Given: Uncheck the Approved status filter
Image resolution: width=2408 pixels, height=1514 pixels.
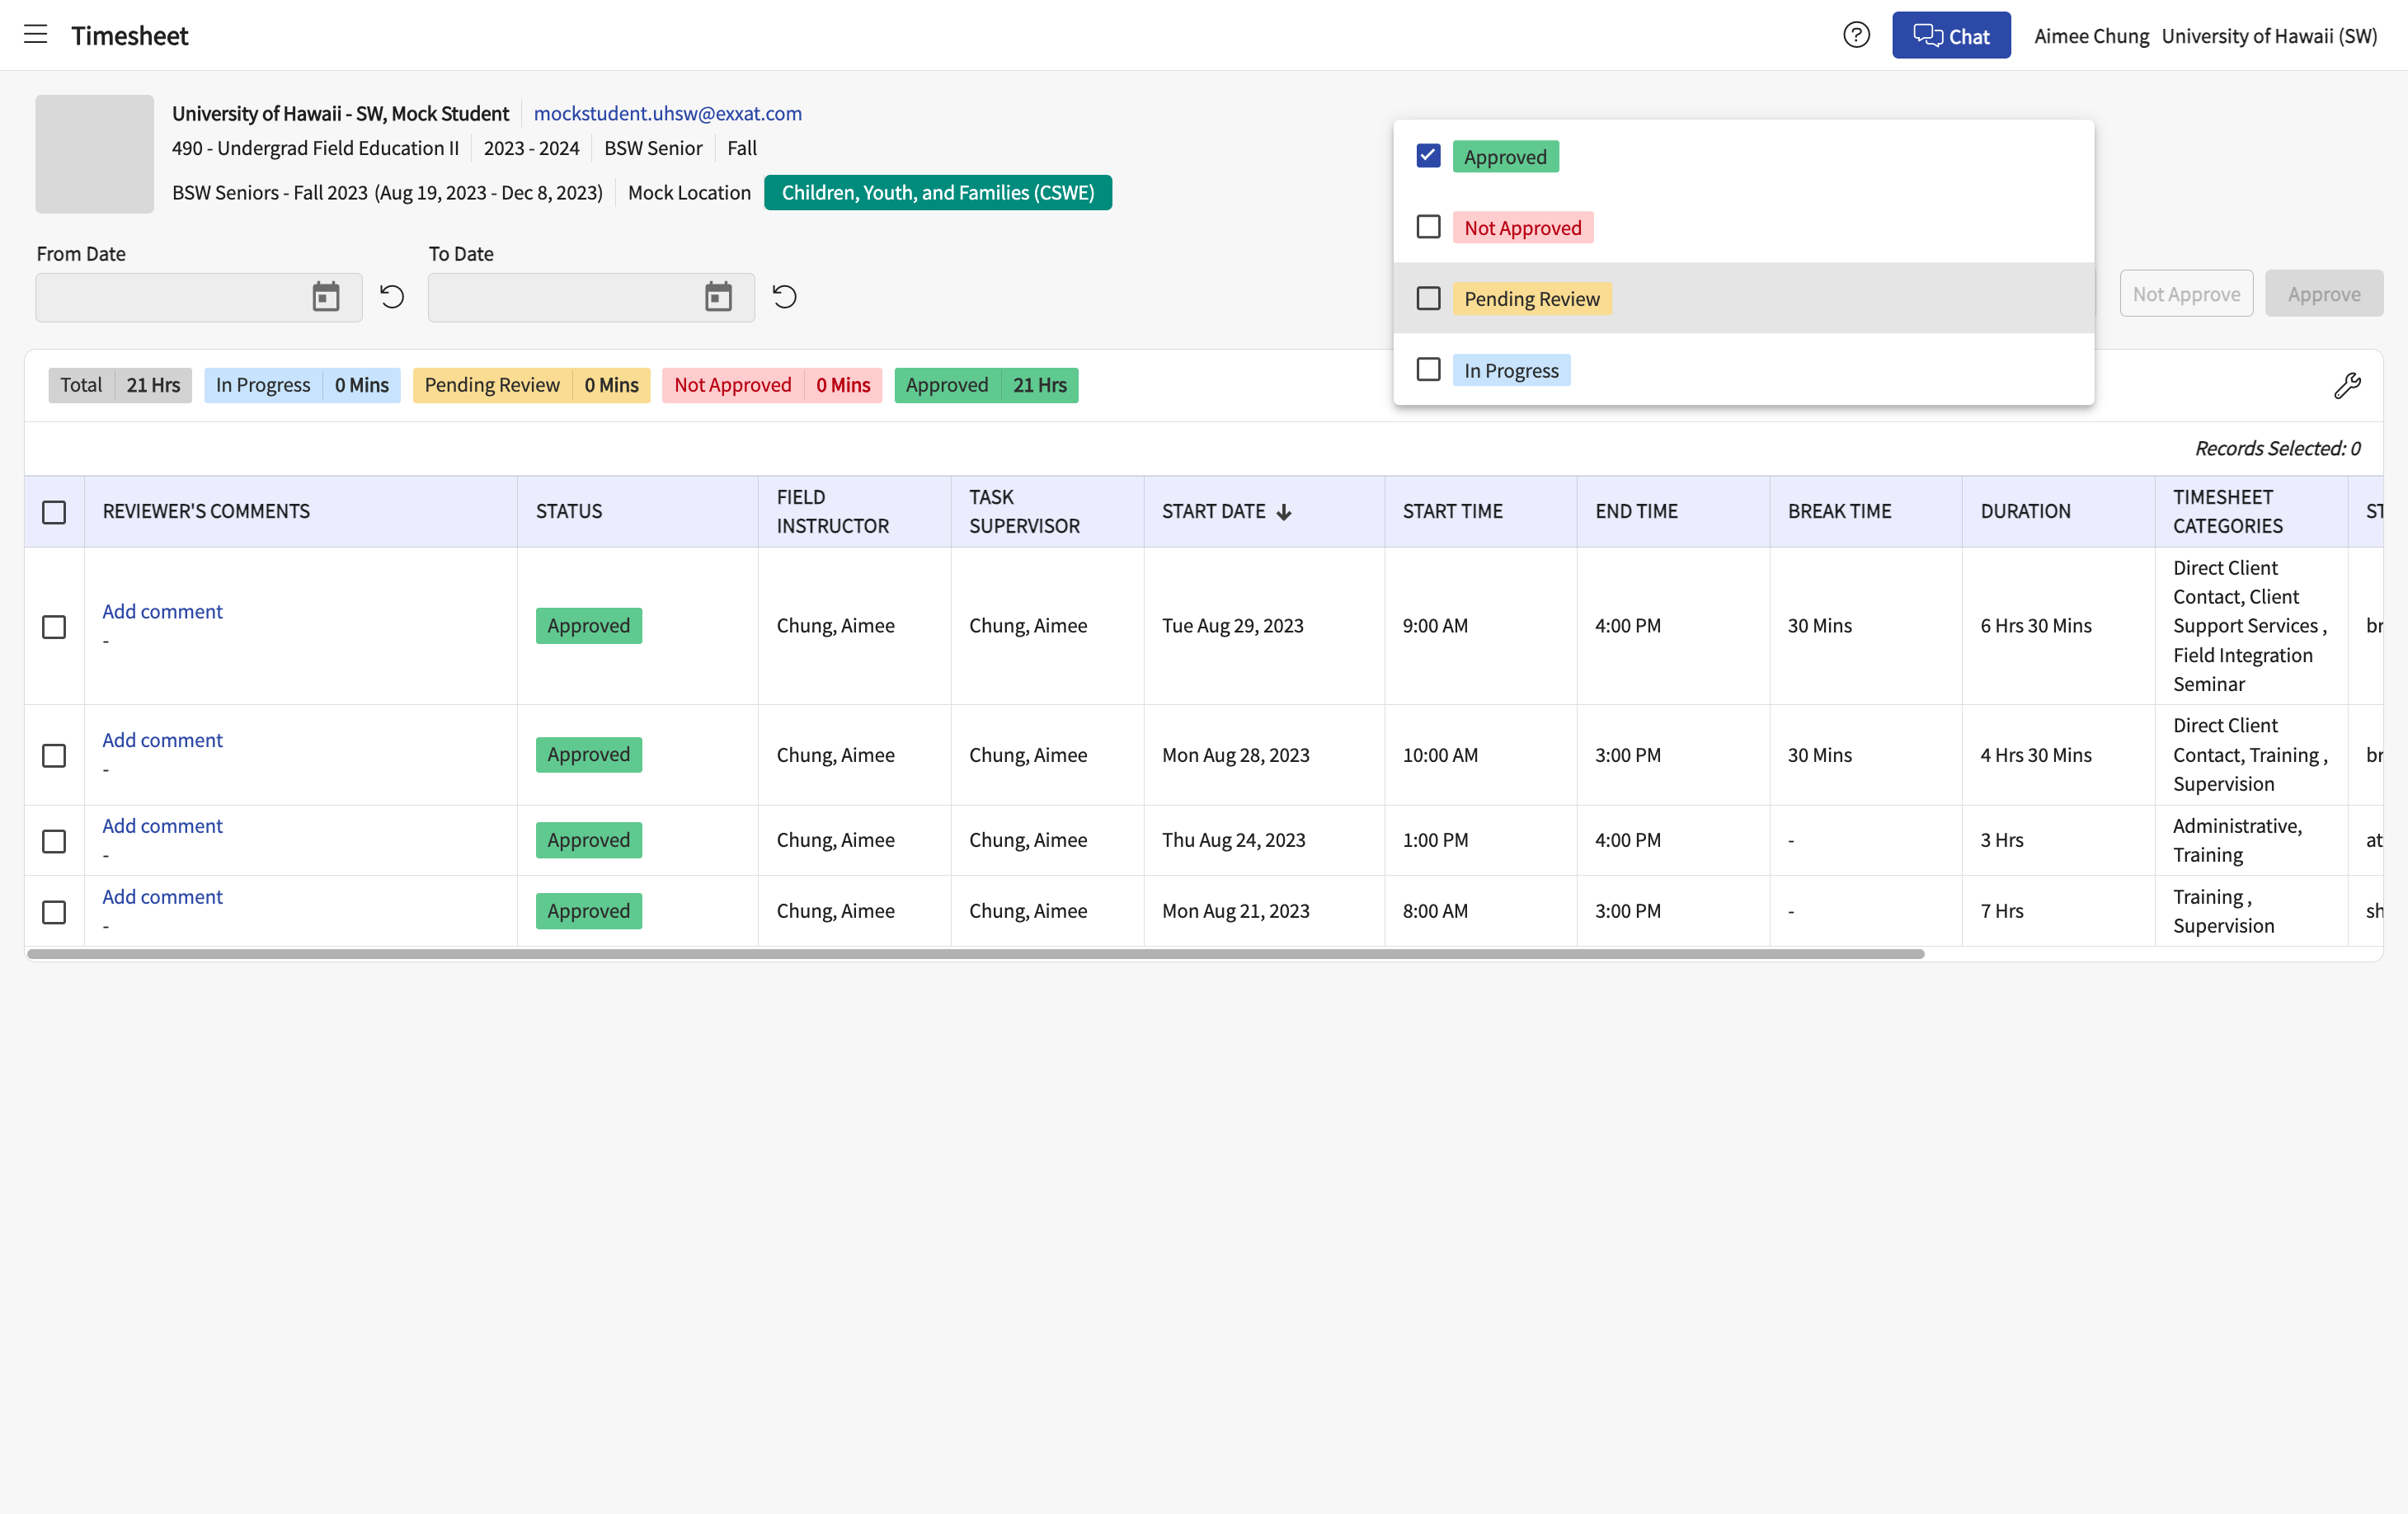Looking at the screenshot, I should (1428, 156).
